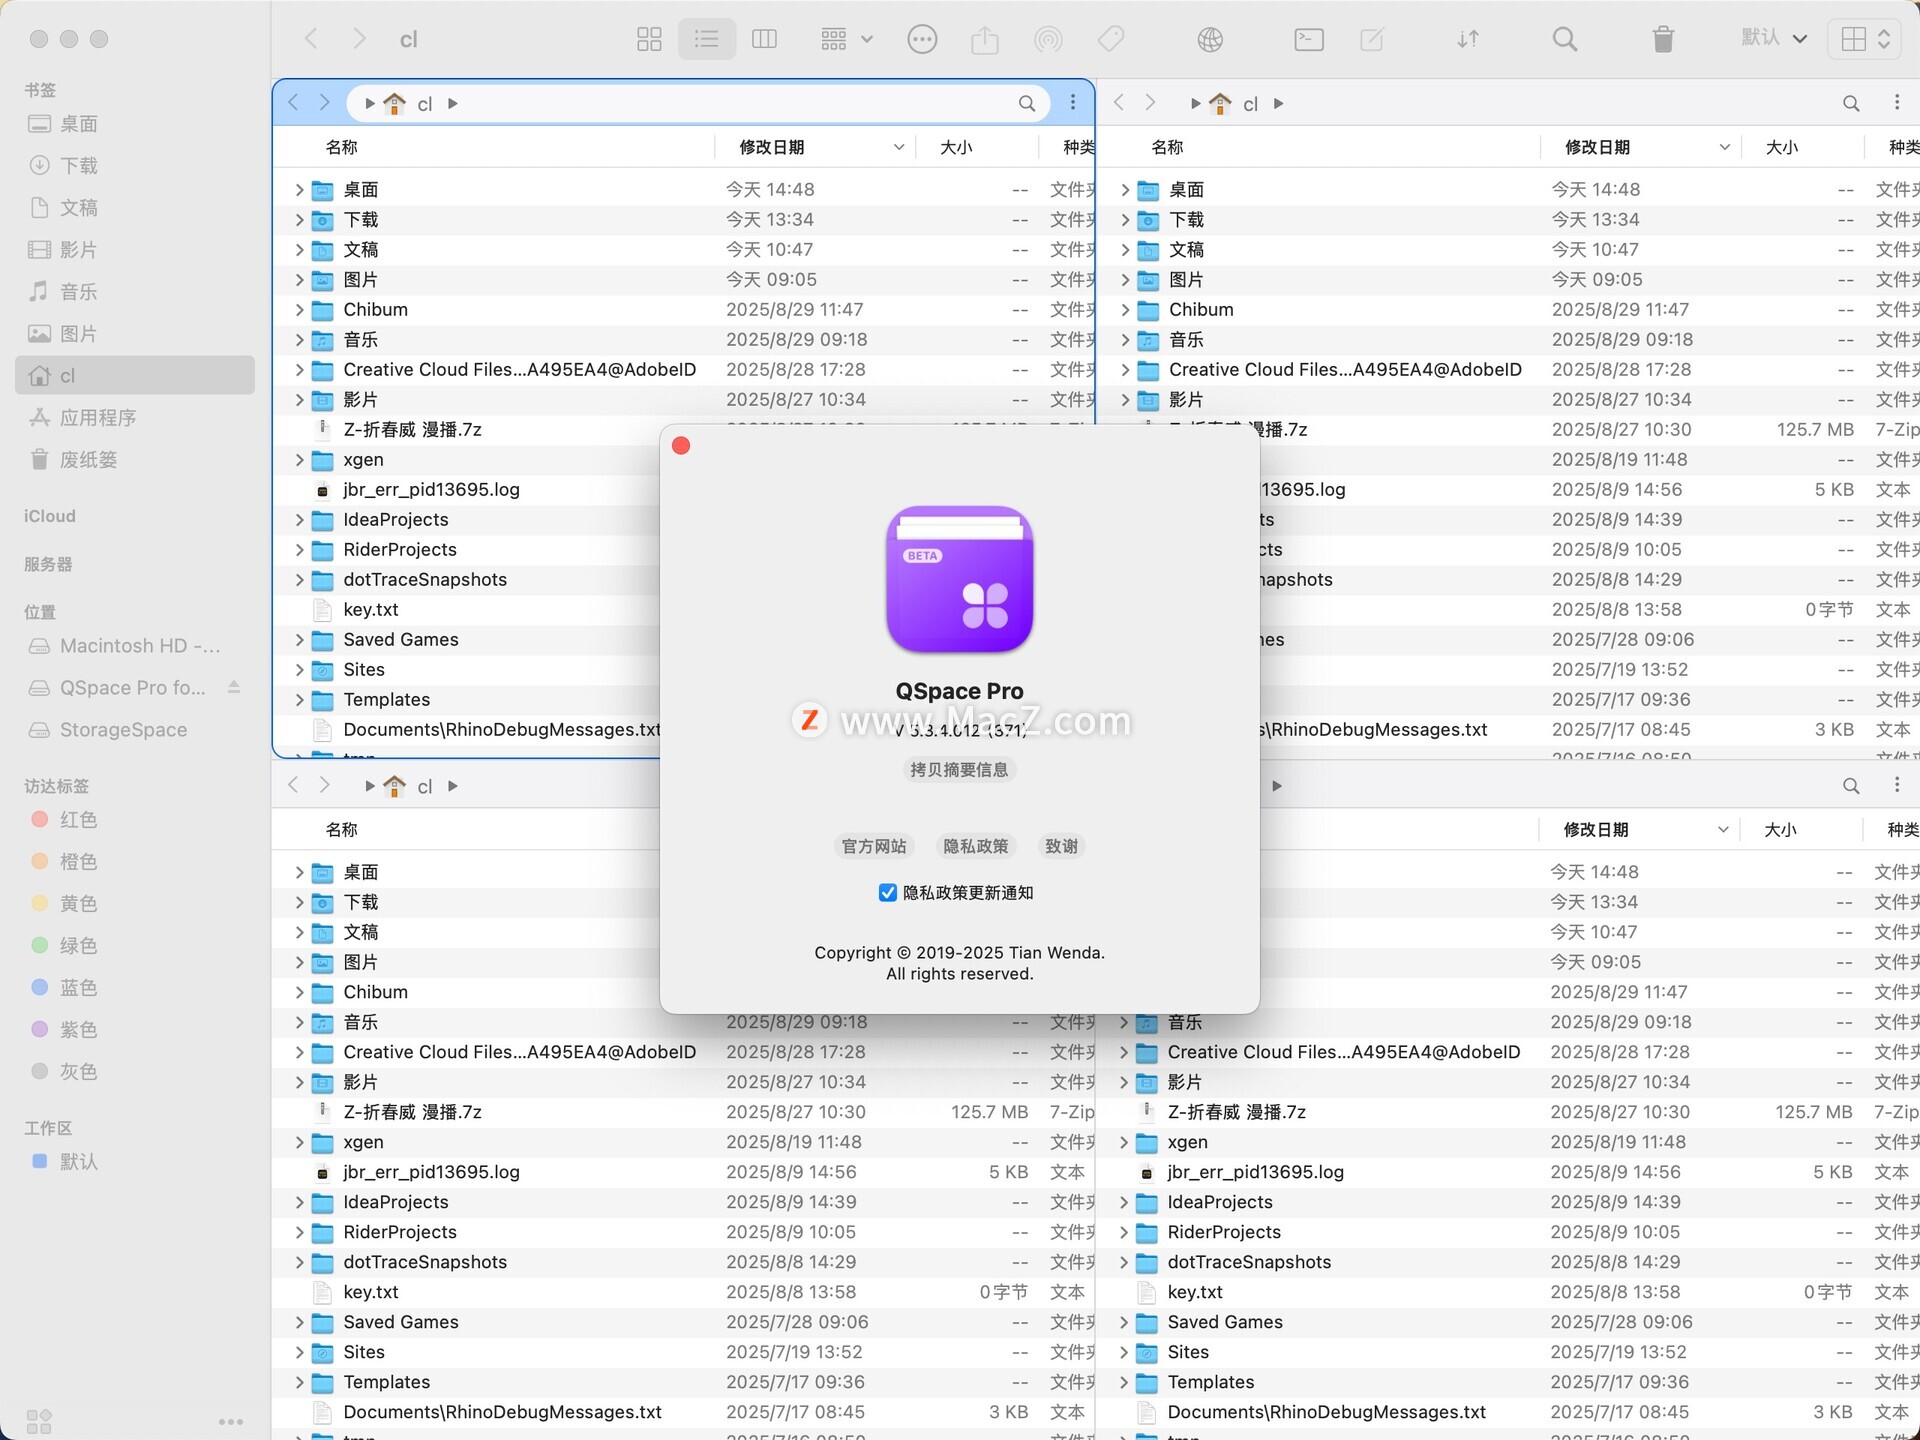
Task: Click sidebar bottom ellipsis button
Action: 231,1421
